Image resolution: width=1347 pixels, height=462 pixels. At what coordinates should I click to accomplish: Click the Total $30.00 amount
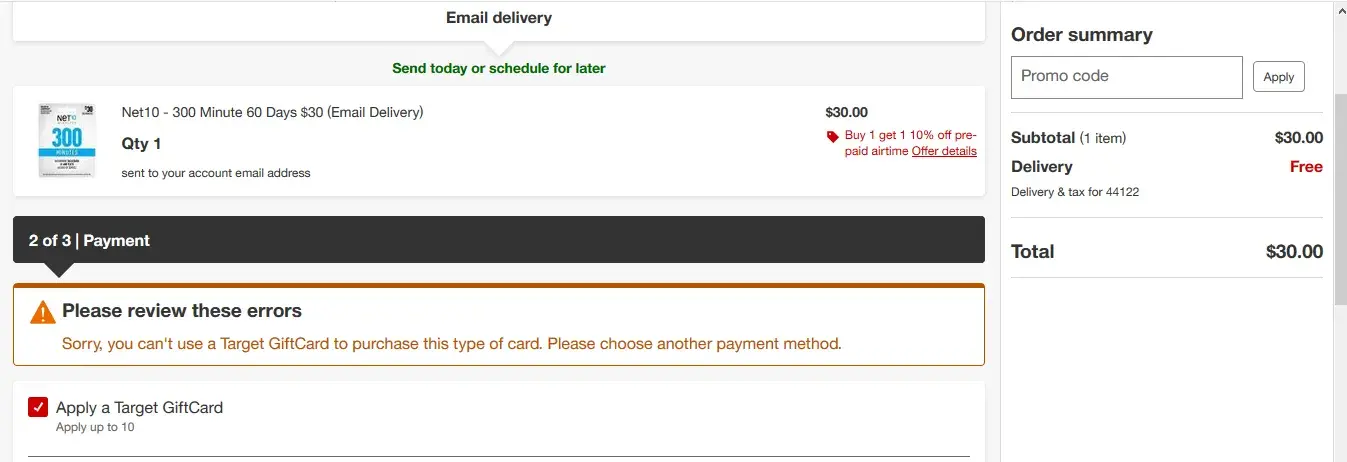[1293, 252]
